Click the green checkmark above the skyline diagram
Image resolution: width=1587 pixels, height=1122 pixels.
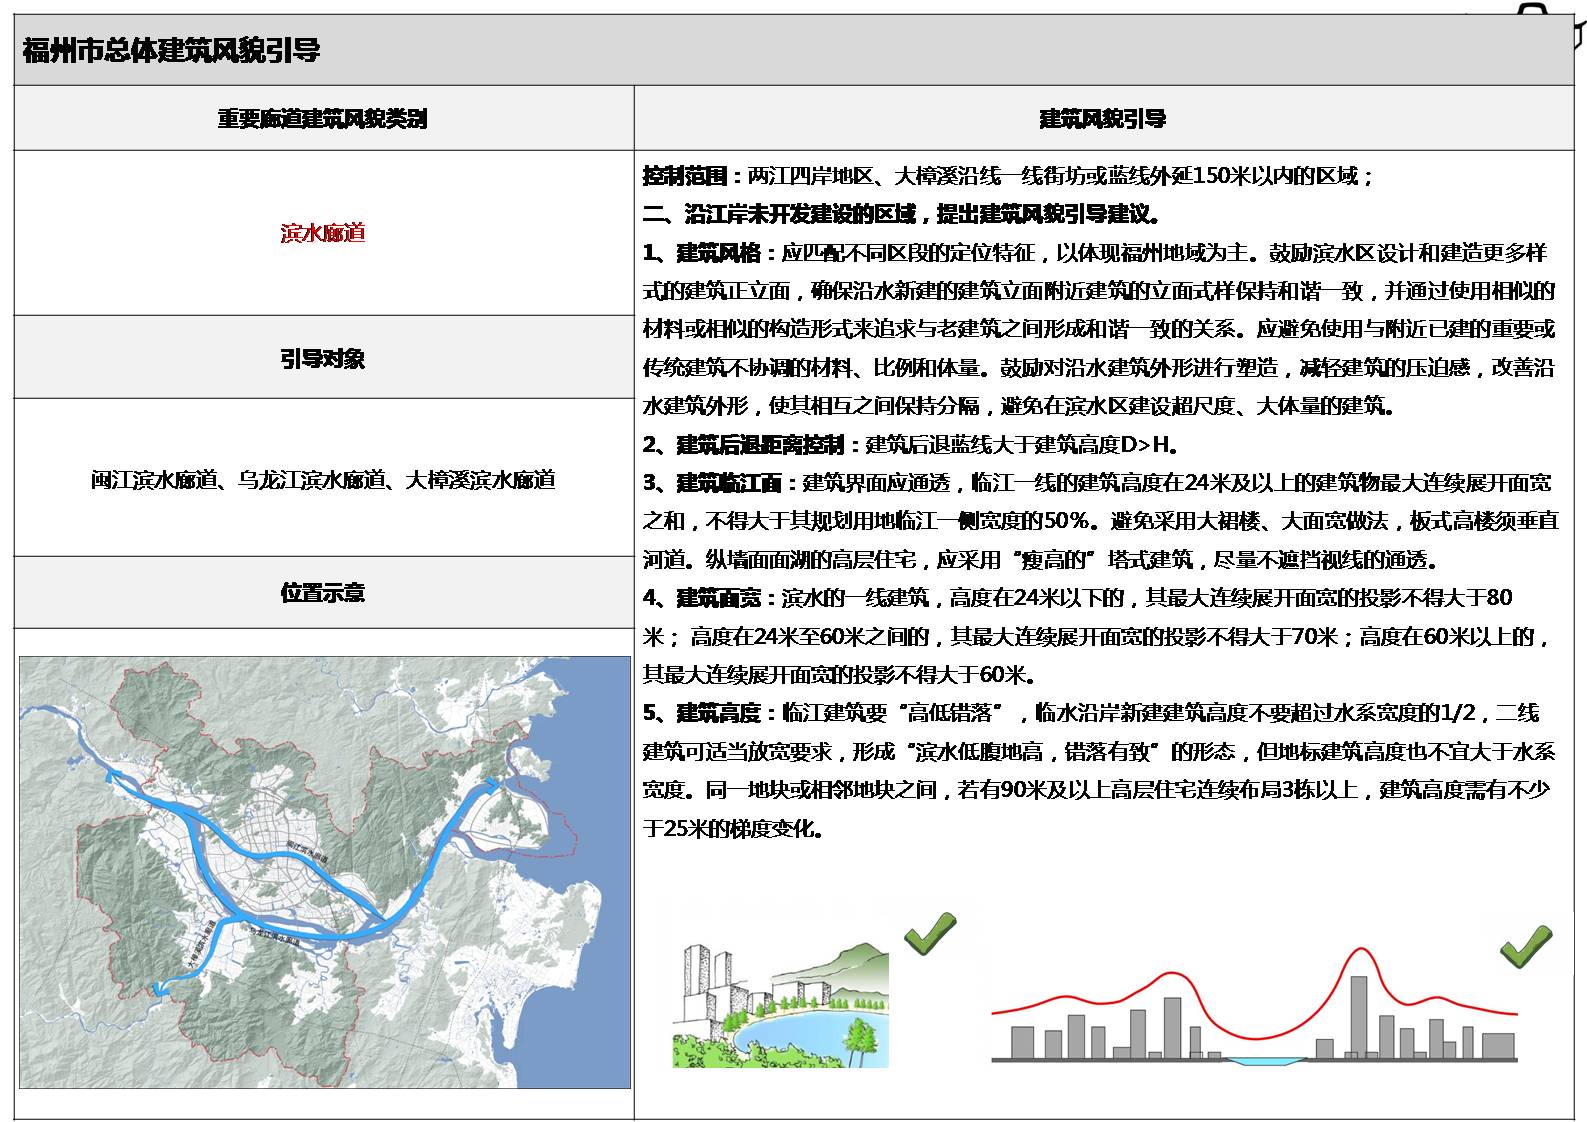[x=1526, y=946]
